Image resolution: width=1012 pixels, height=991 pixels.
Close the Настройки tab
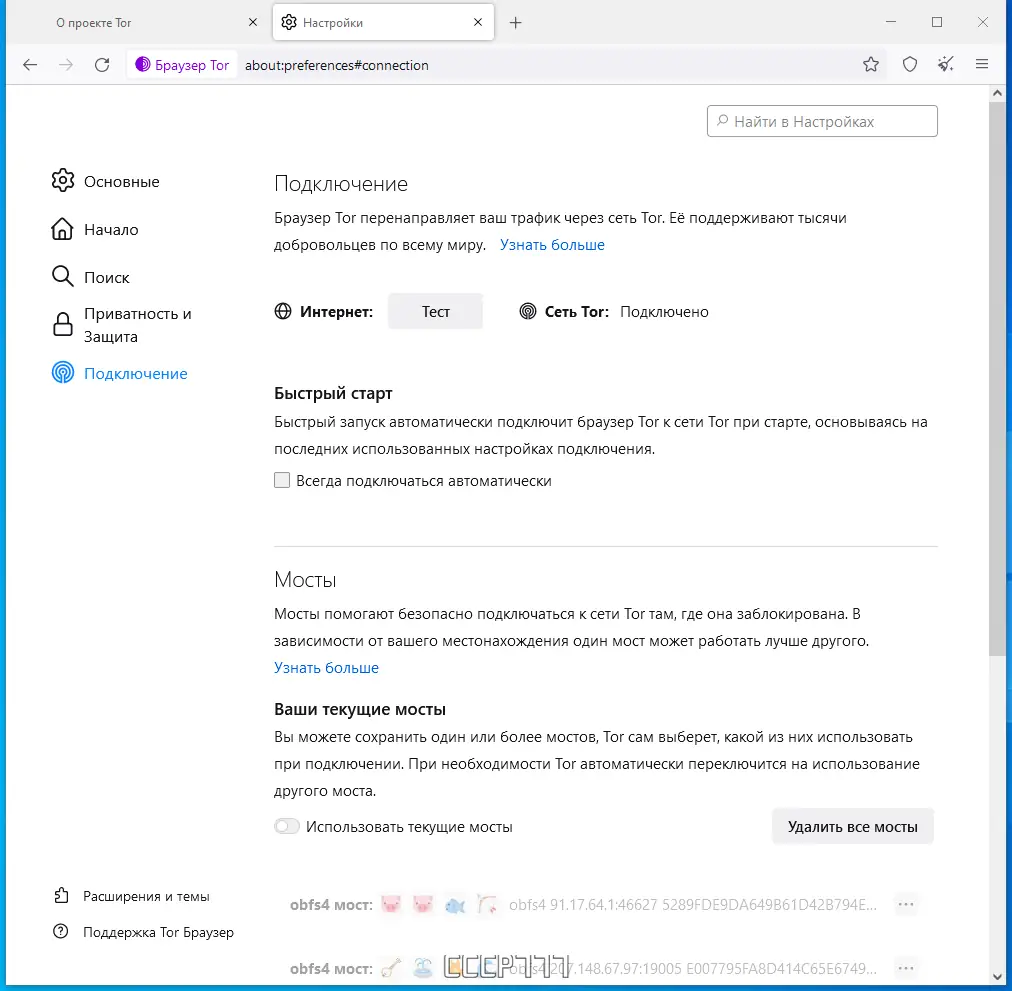478,23
